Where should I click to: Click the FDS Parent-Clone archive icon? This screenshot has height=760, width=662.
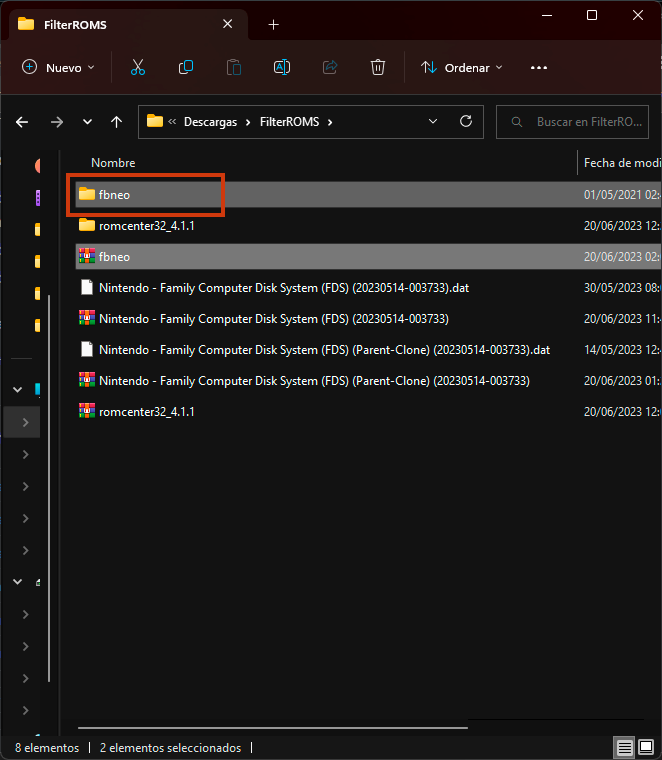(87, 380)
